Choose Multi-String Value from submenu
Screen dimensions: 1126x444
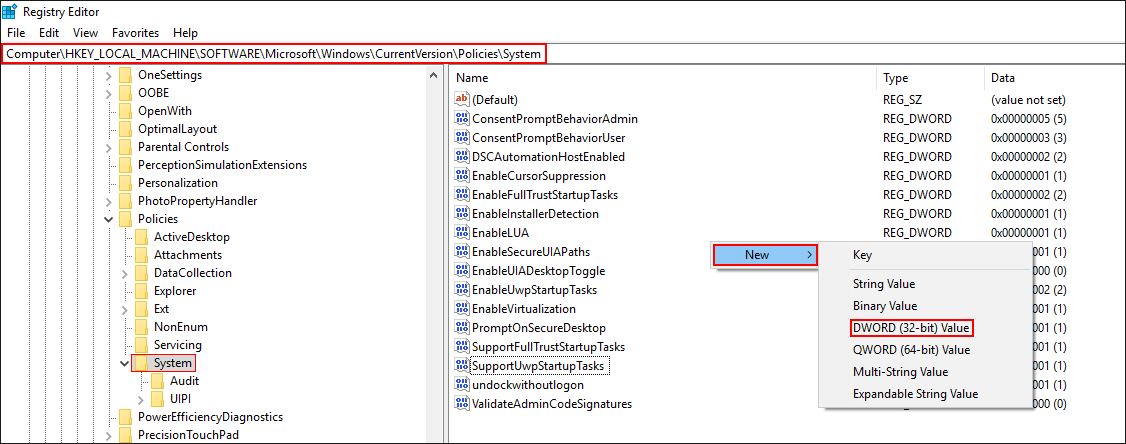pyautogui.click(x=901, y=371)
